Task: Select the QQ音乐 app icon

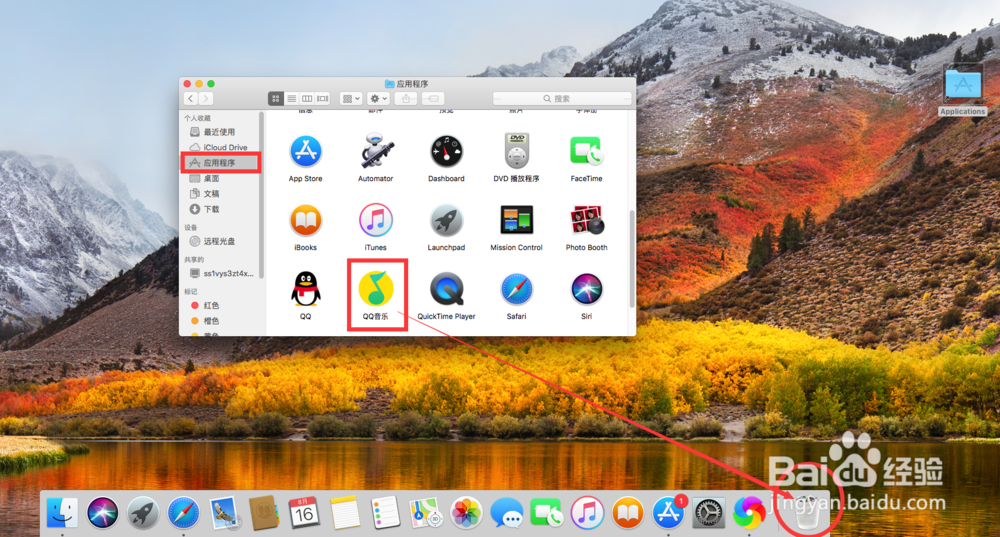Action: click(x=376, y=289)
